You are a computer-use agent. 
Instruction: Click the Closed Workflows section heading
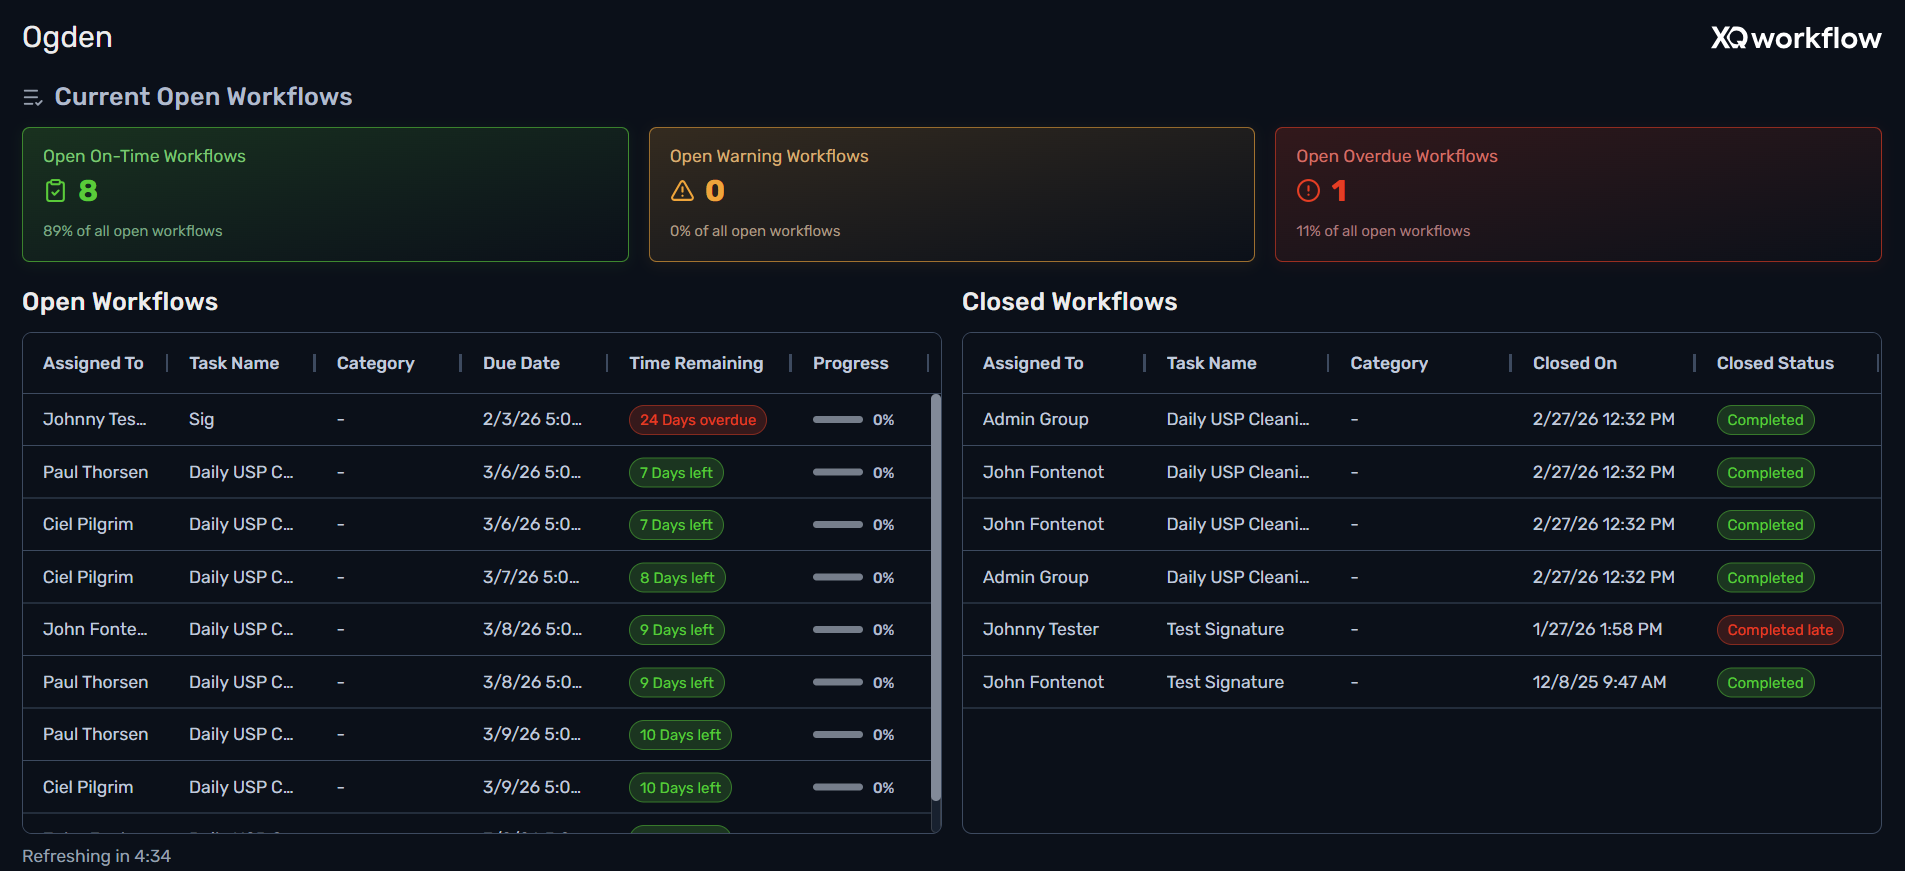1069,302
